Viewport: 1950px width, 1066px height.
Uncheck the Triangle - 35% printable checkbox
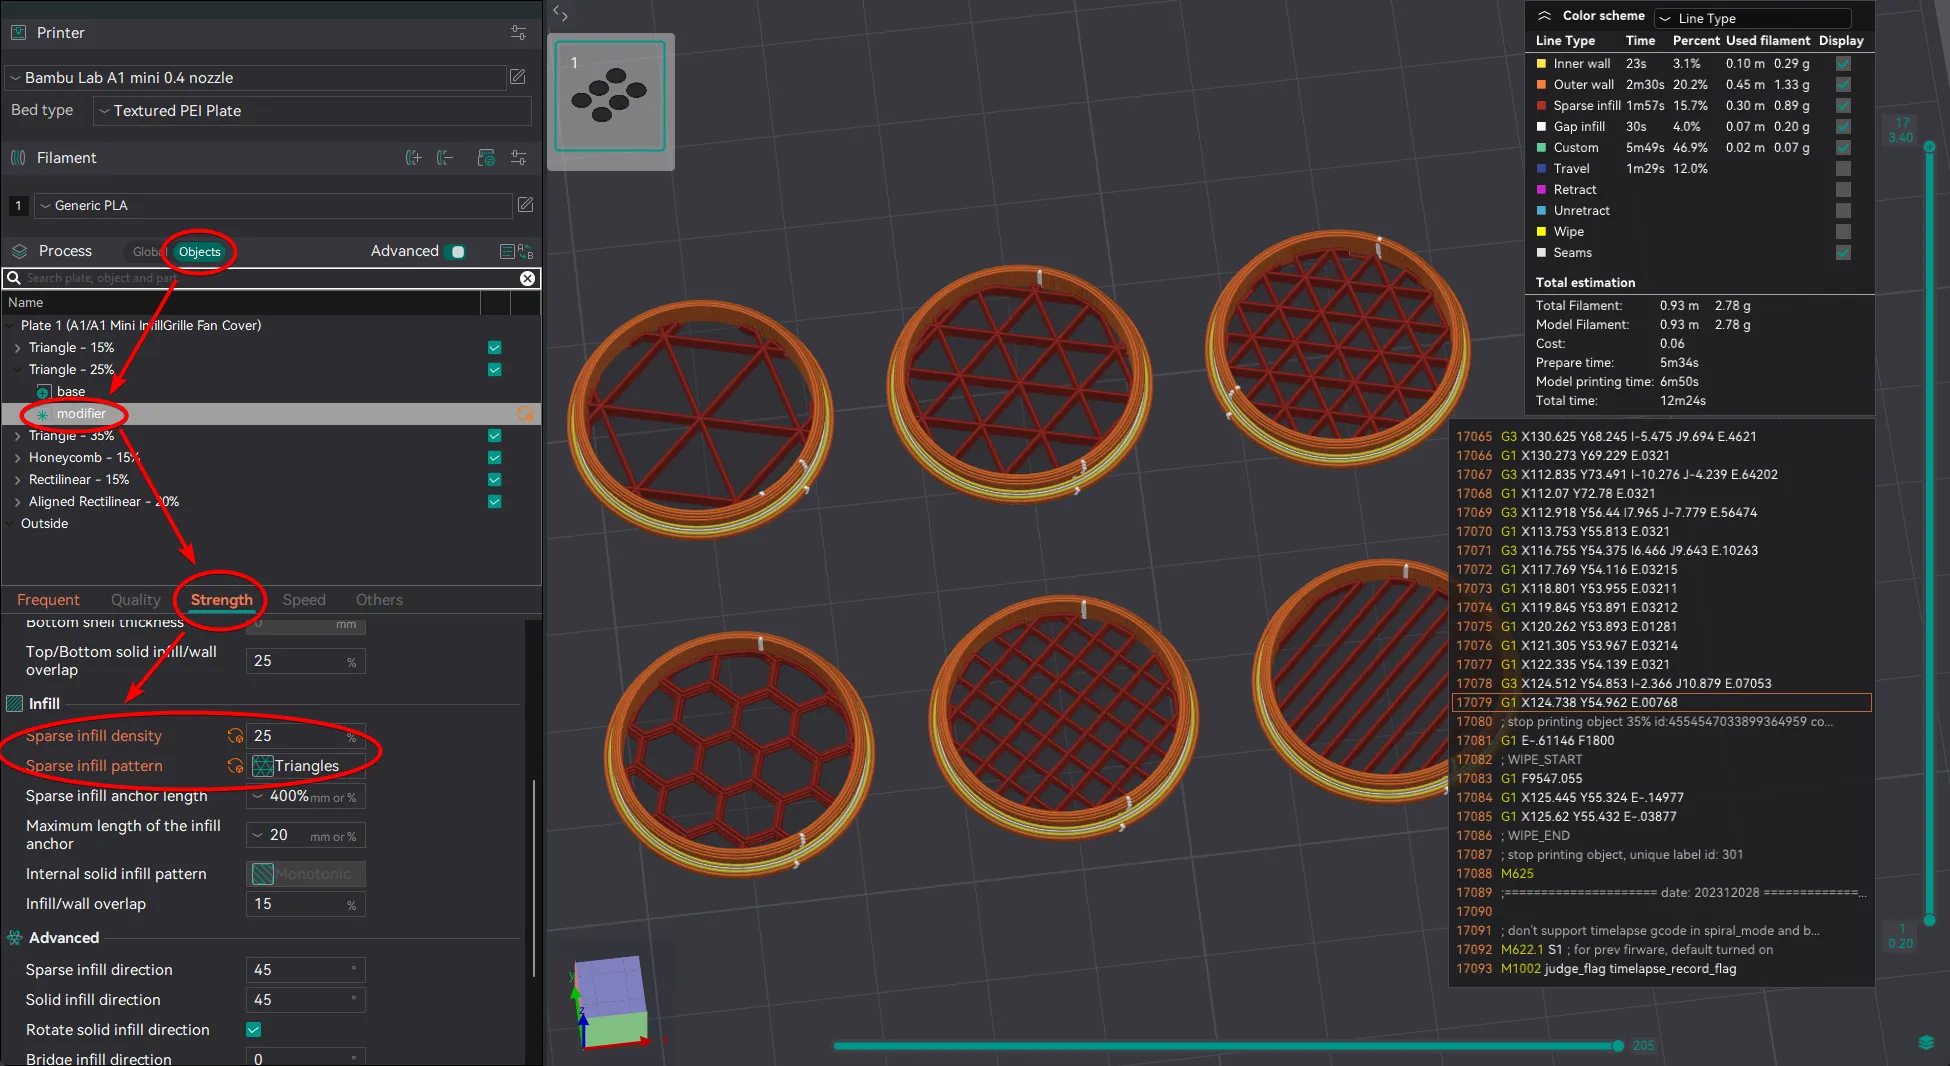pyautogui.click(x=494, y=436)
